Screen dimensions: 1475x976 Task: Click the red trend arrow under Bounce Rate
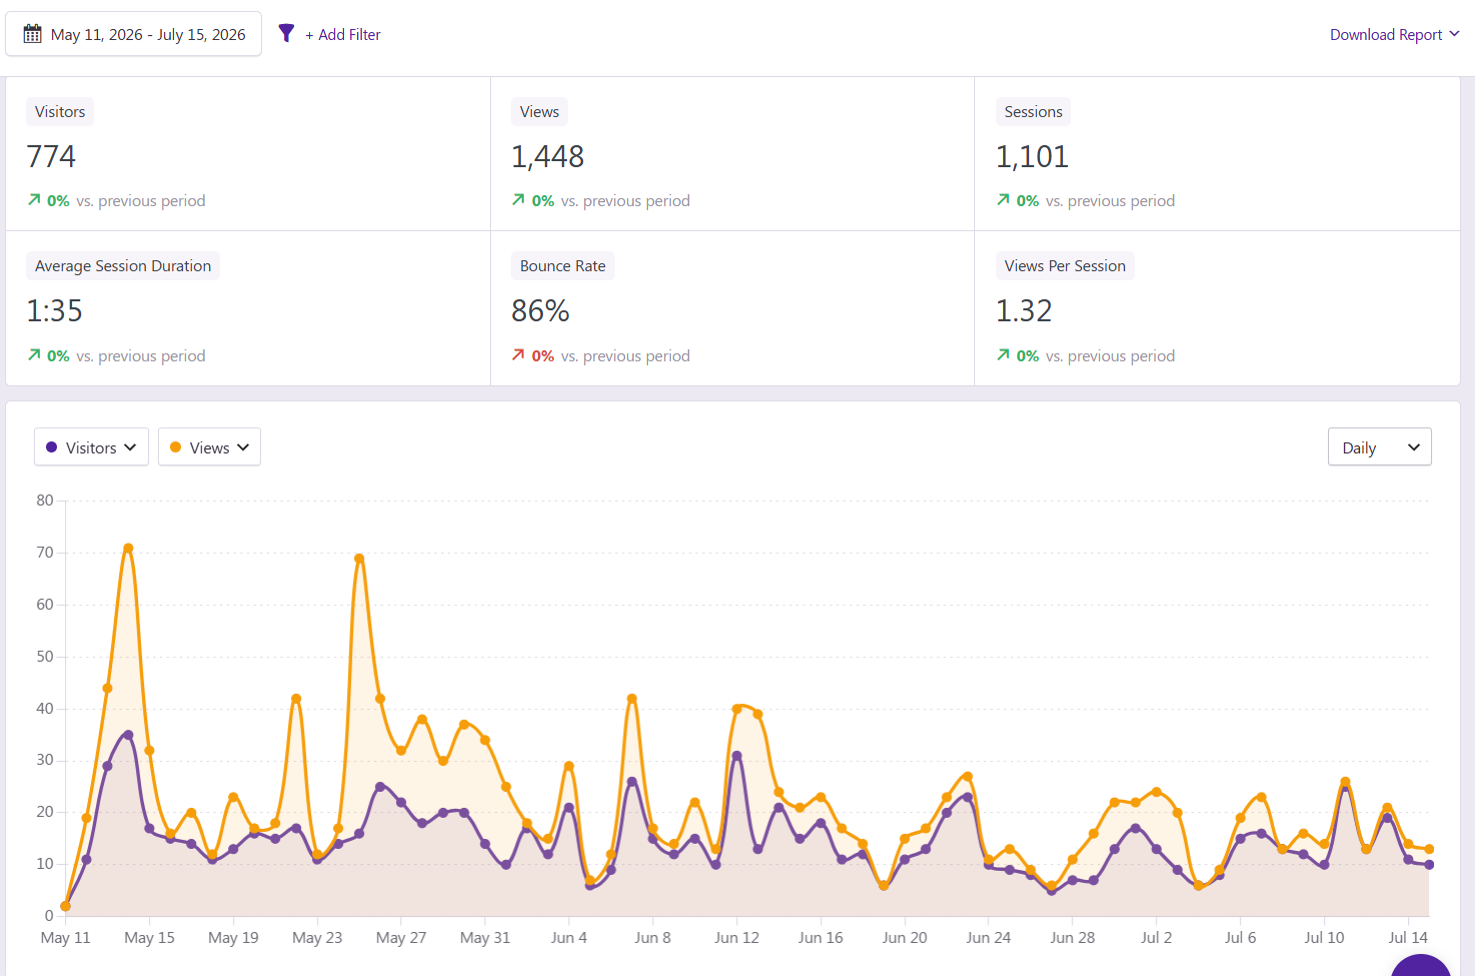pyautogui.click(x=518, y=355)
